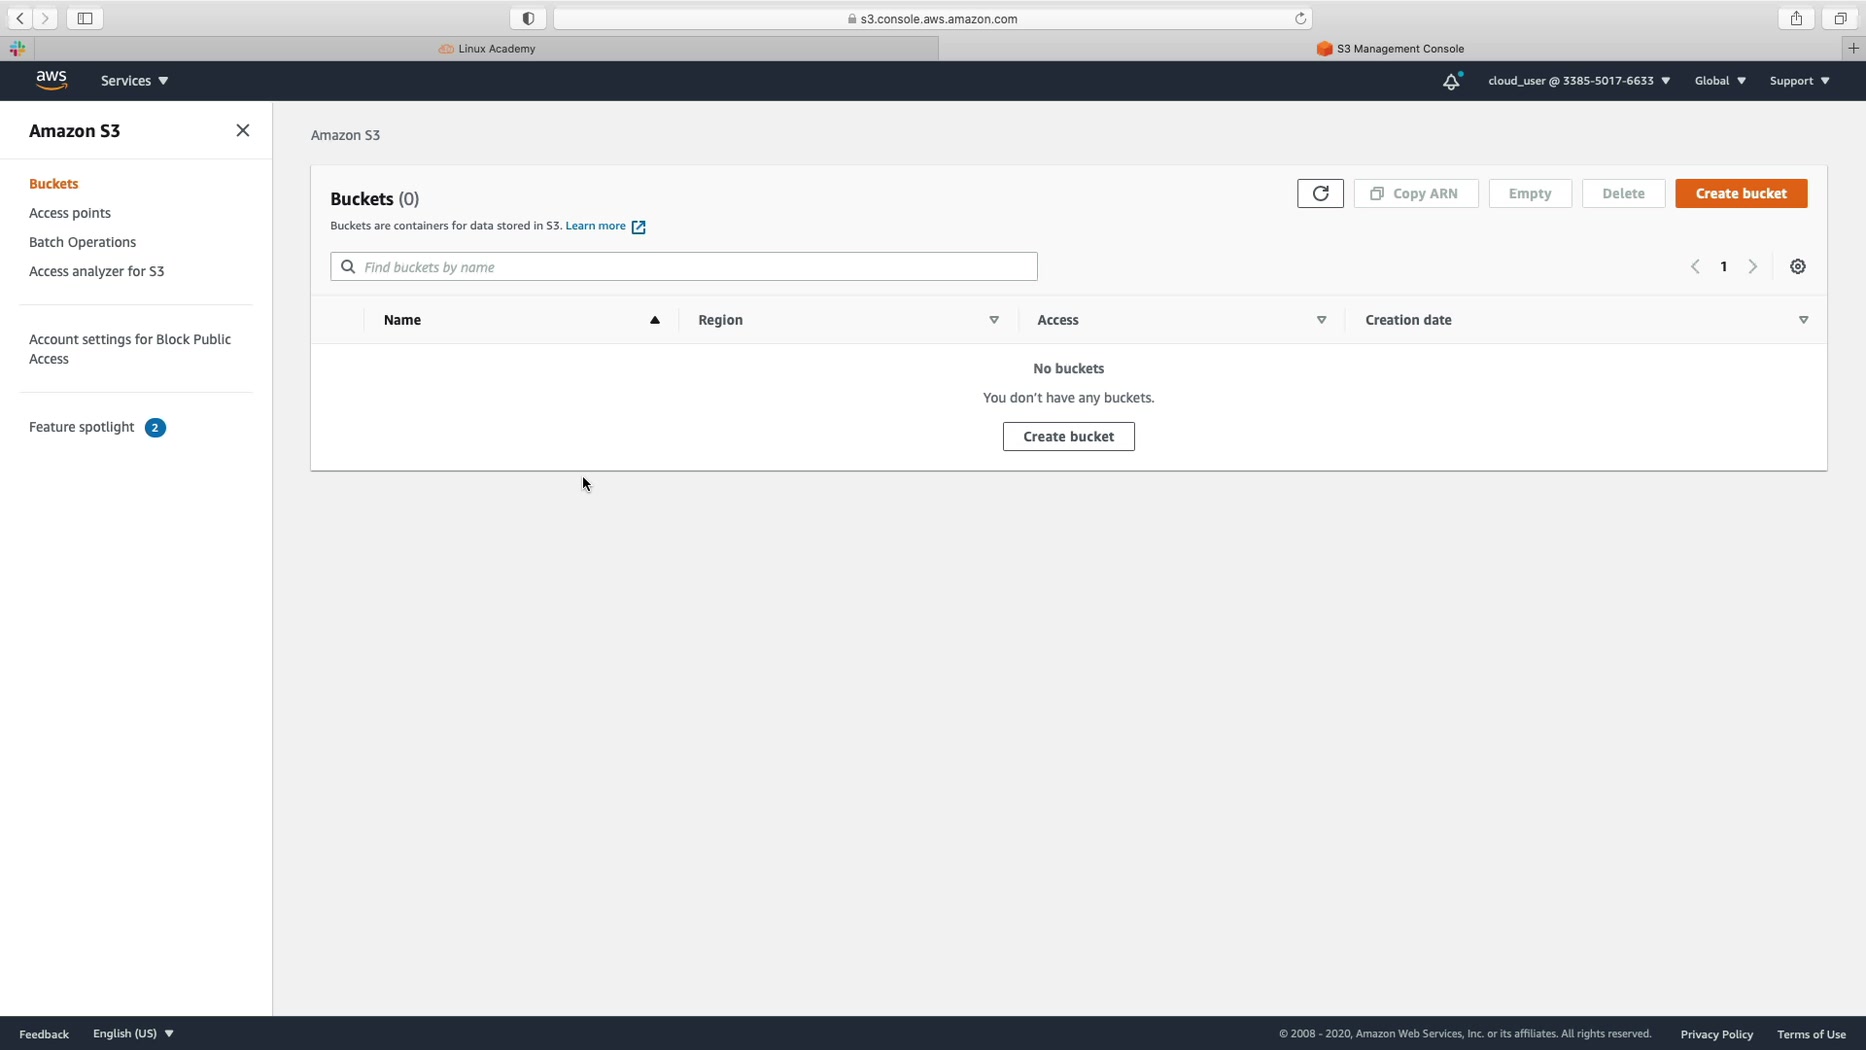The image size is (1866, 1050).
Task: Reload the page from address bar
Action: [1301, 18]
